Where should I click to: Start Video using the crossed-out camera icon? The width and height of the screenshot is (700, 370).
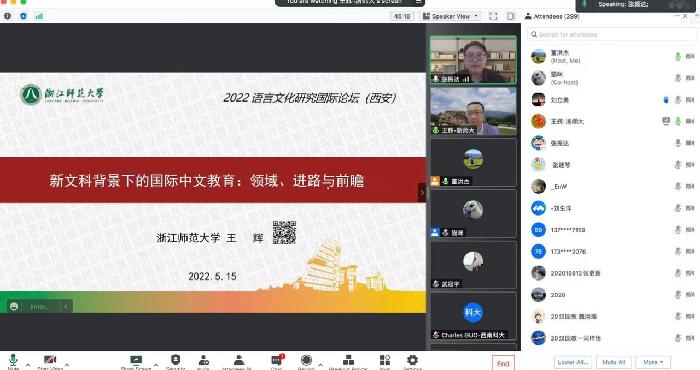[50, 360]
